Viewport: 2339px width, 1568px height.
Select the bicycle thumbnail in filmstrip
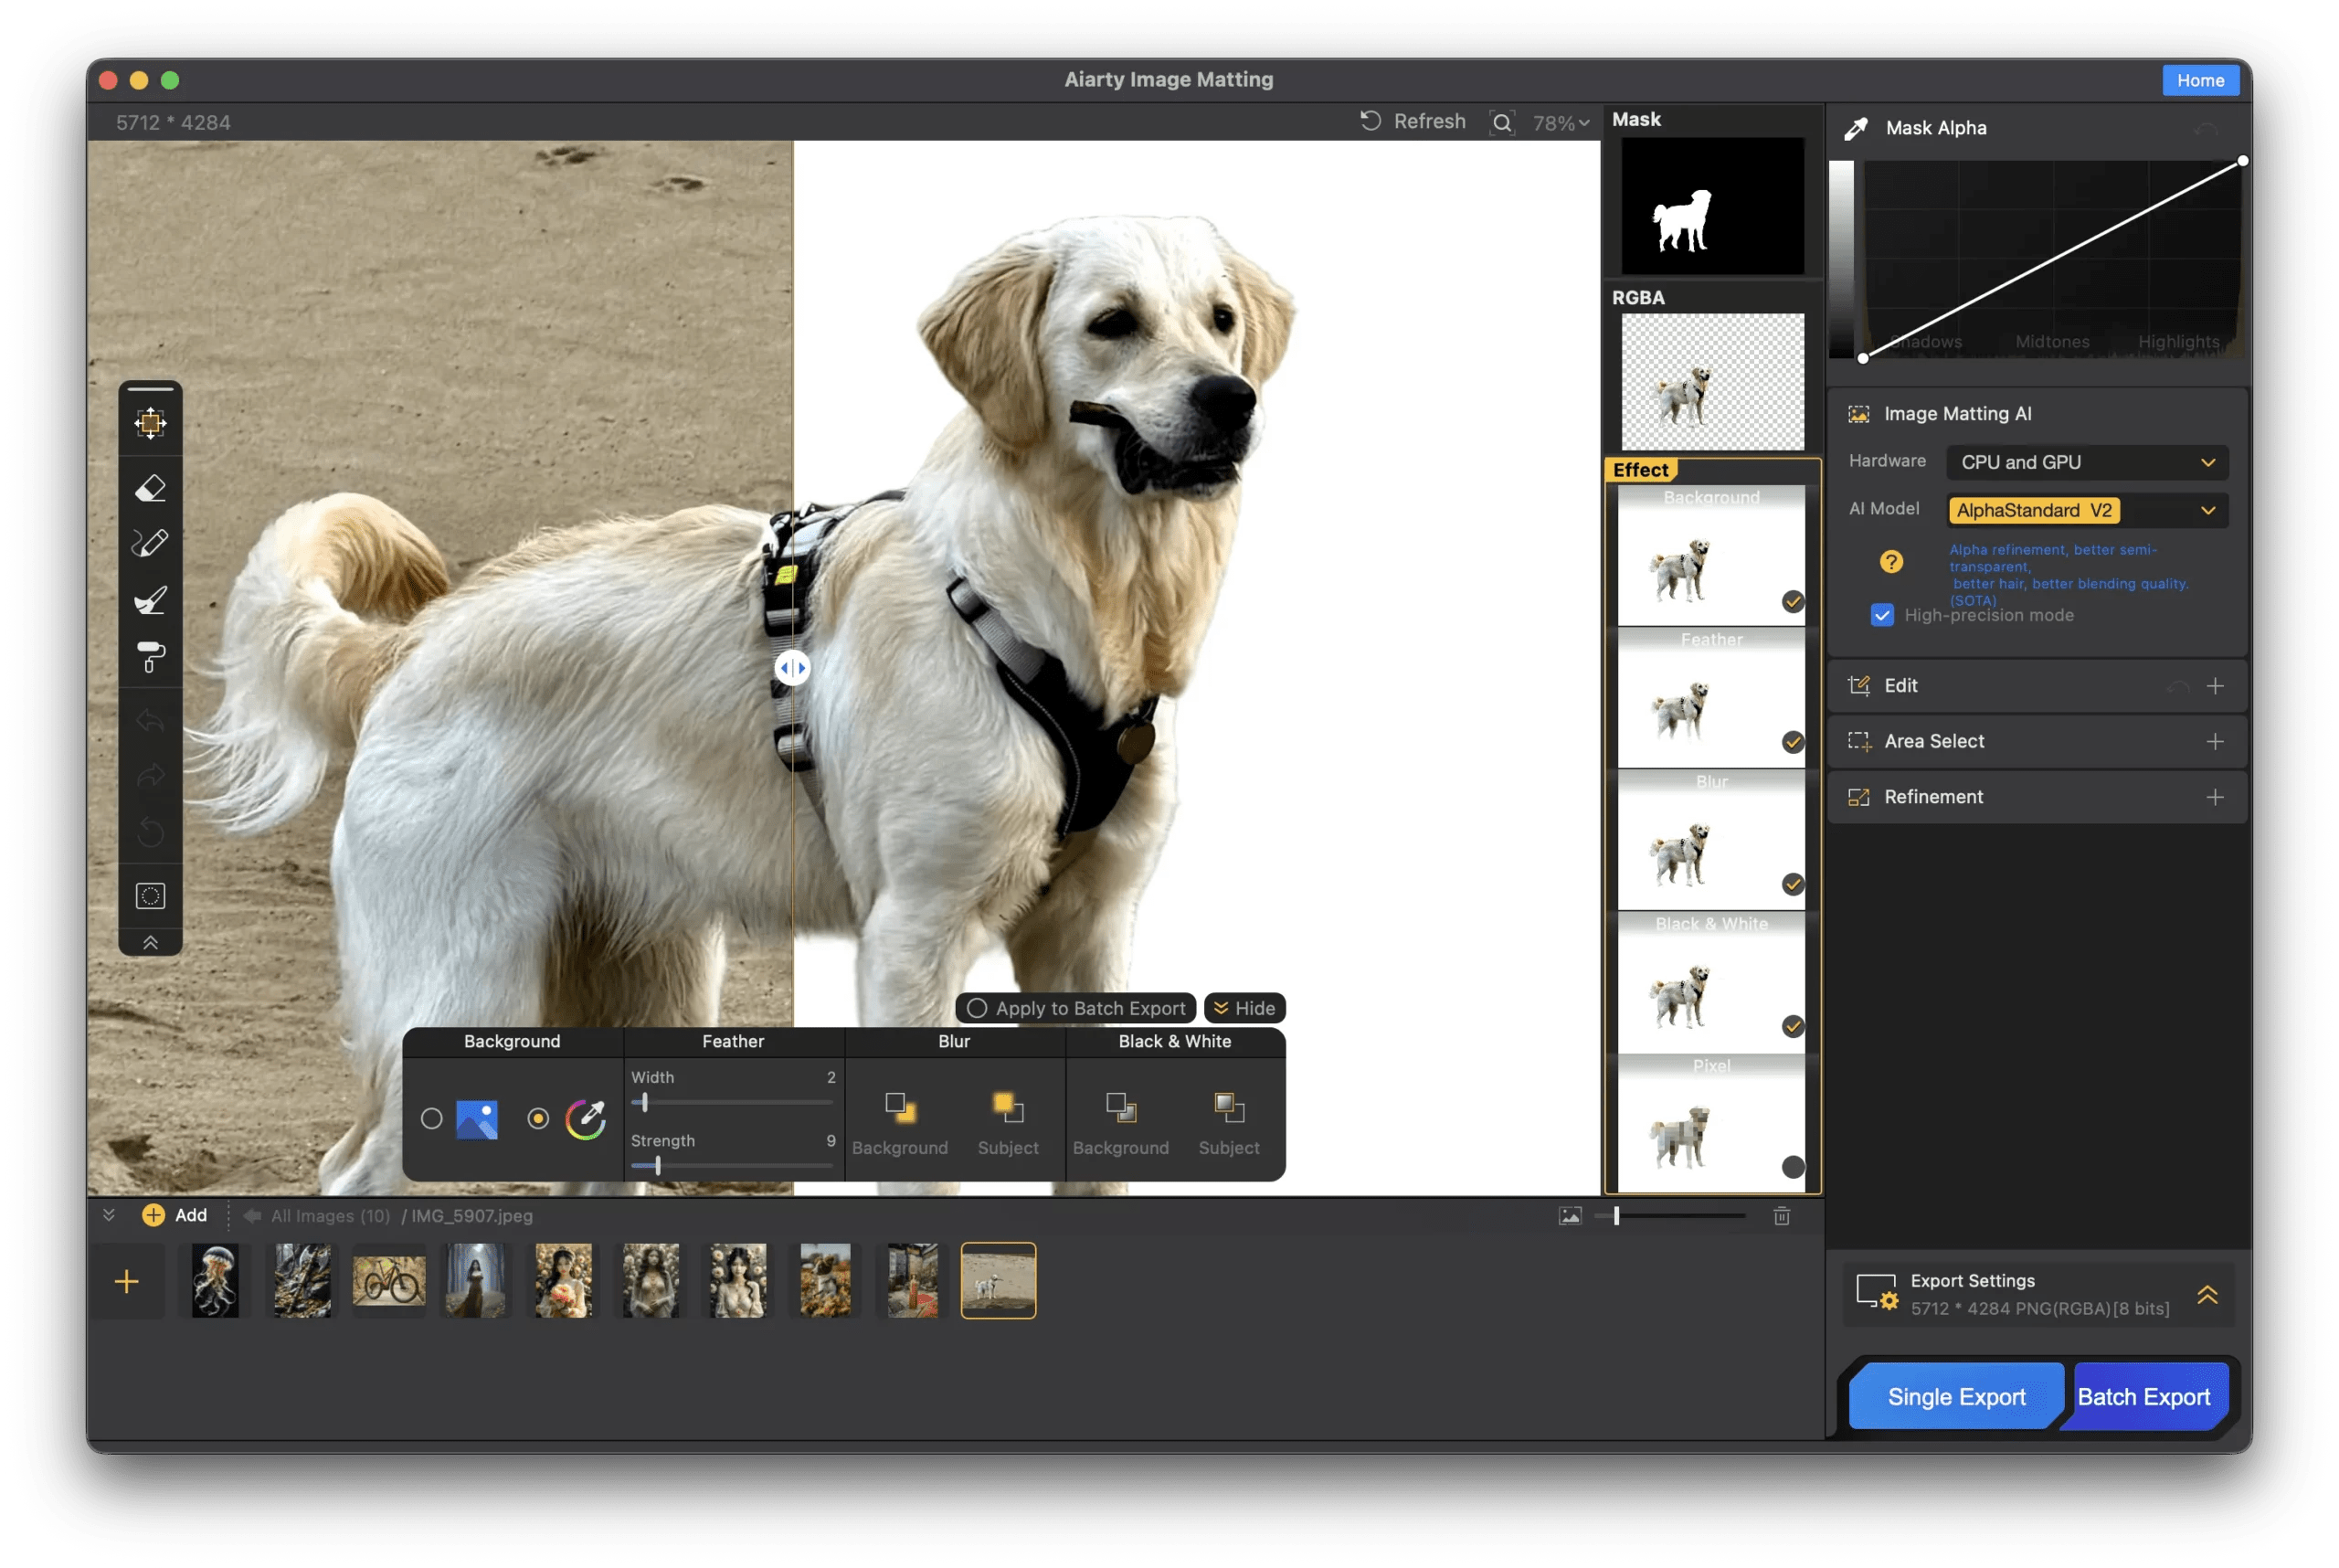click(x=389, y=1281)
